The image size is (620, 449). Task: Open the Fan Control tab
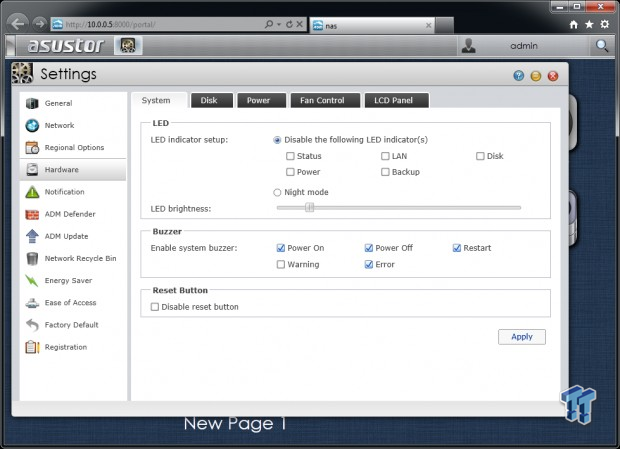coord(325,100)
